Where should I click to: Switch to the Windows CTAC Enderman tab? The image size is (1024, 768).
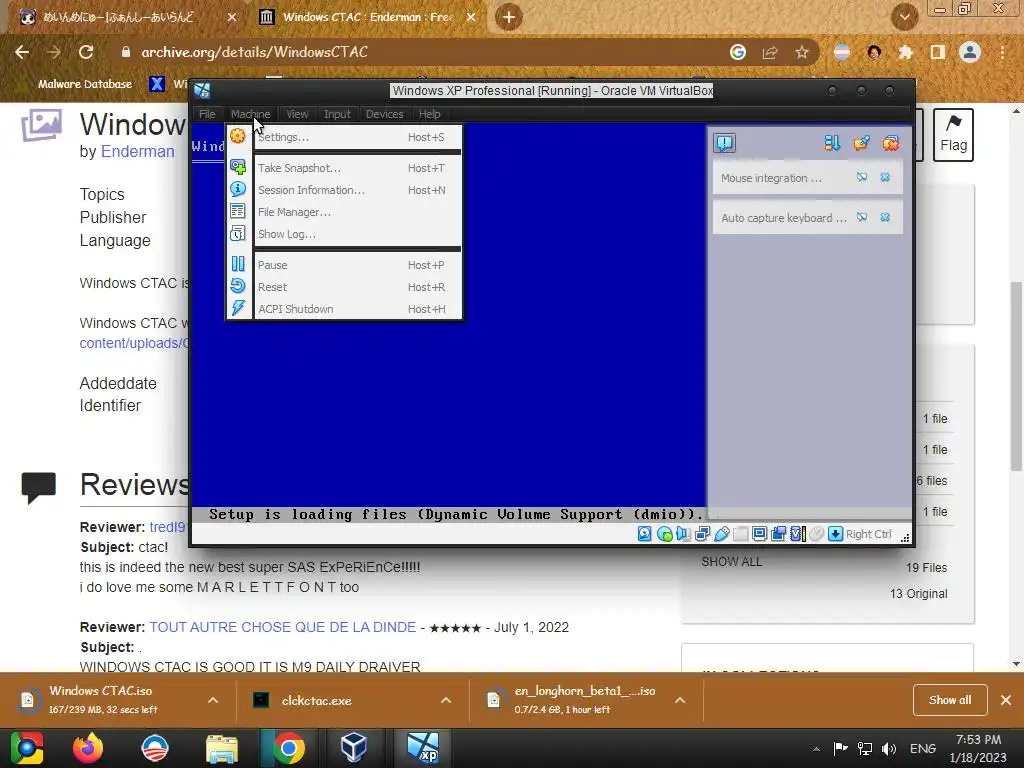[368, 17]
